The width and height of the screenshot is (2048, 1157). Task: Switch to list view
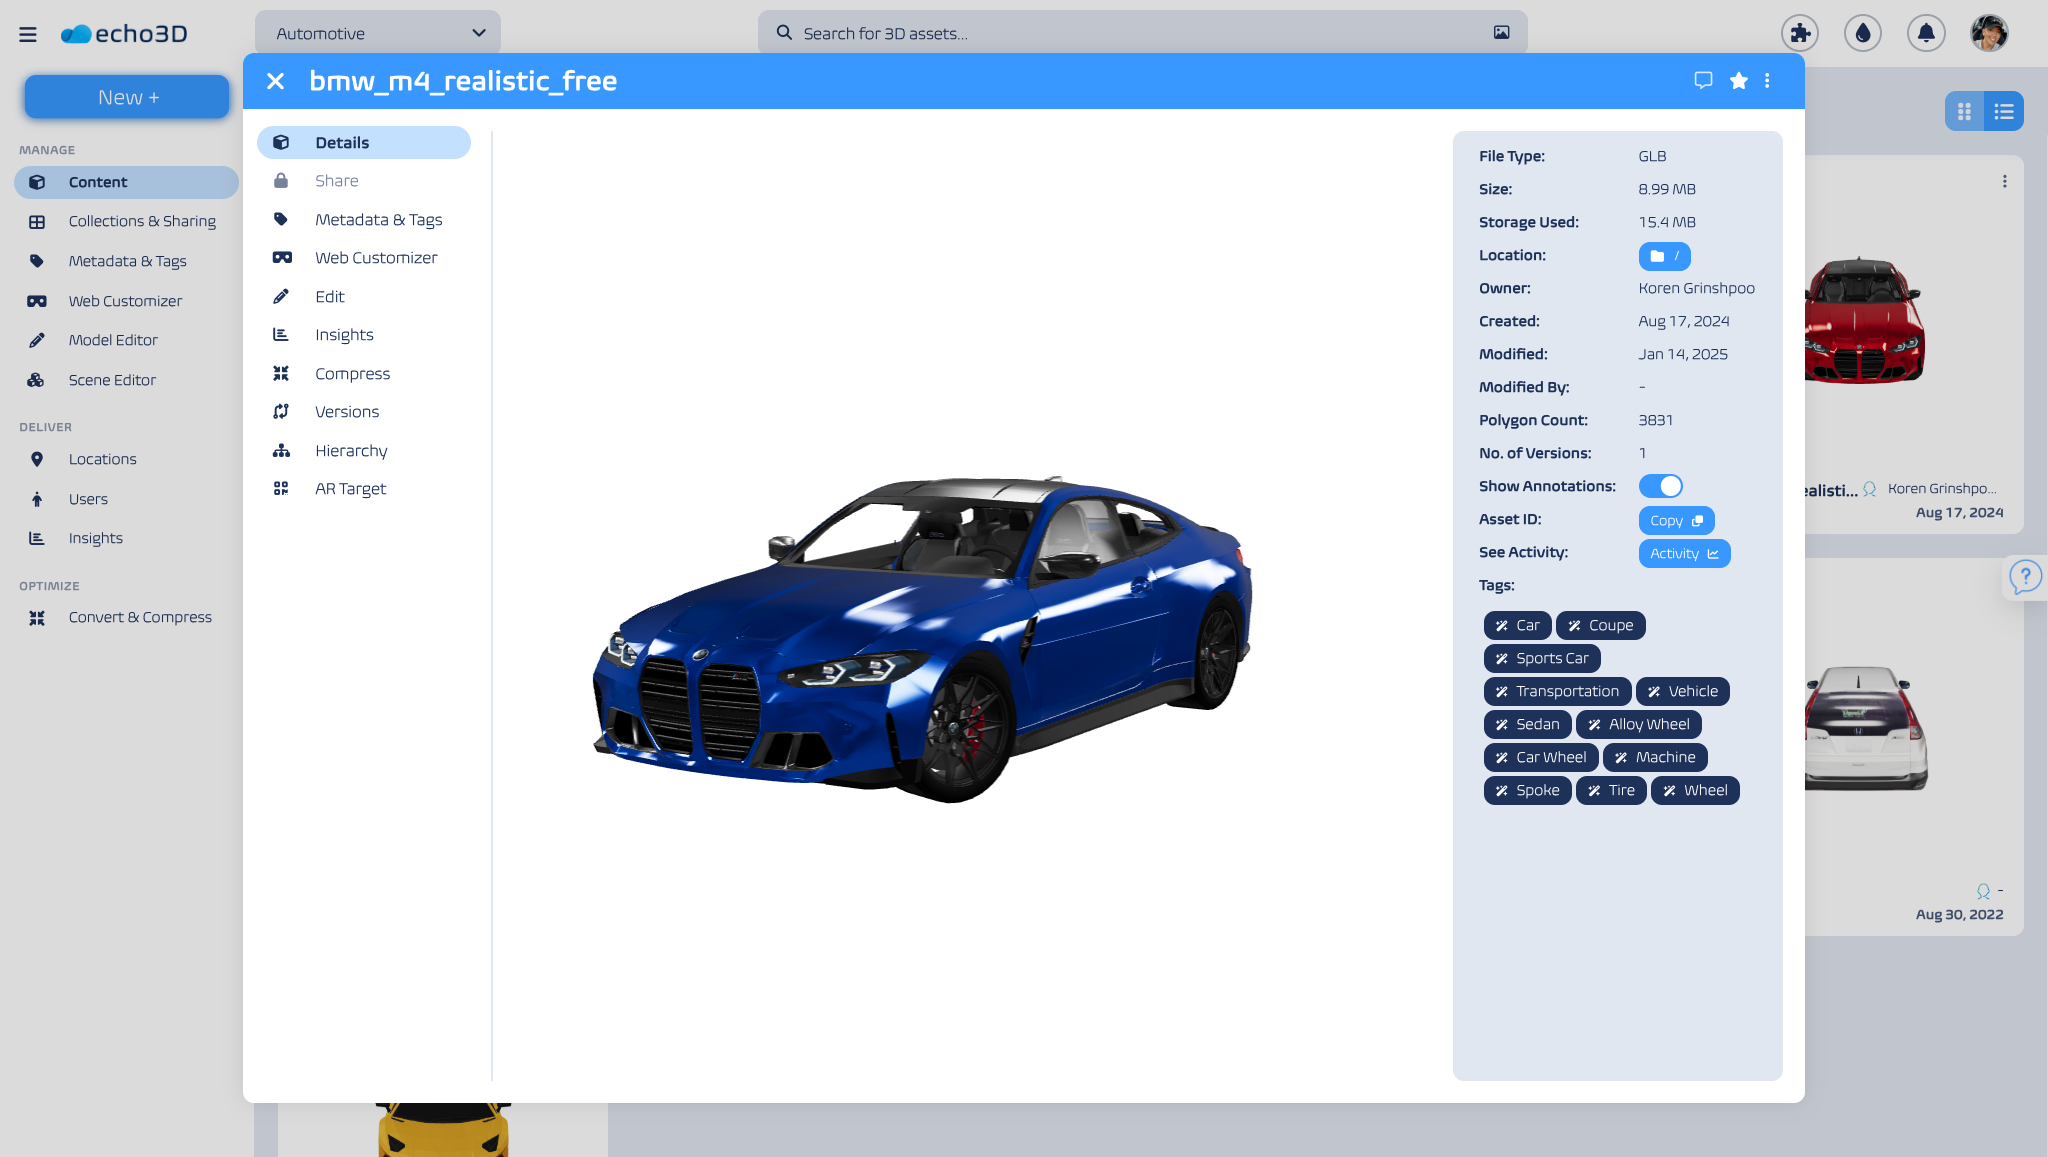(x=2004, y=111)
